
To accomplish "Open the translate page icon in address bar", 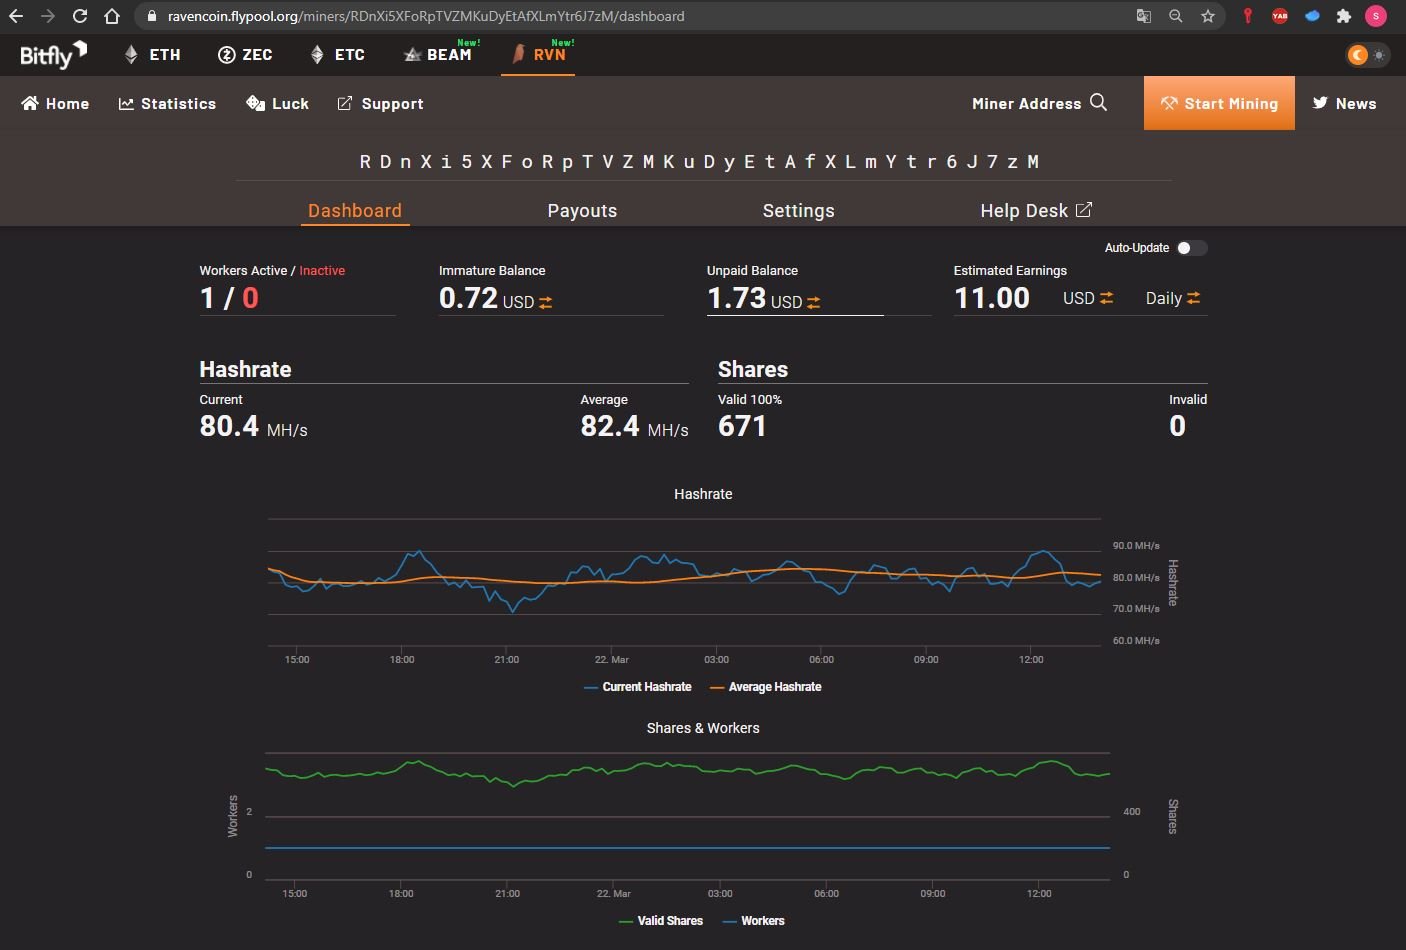I will (1144, 16).
